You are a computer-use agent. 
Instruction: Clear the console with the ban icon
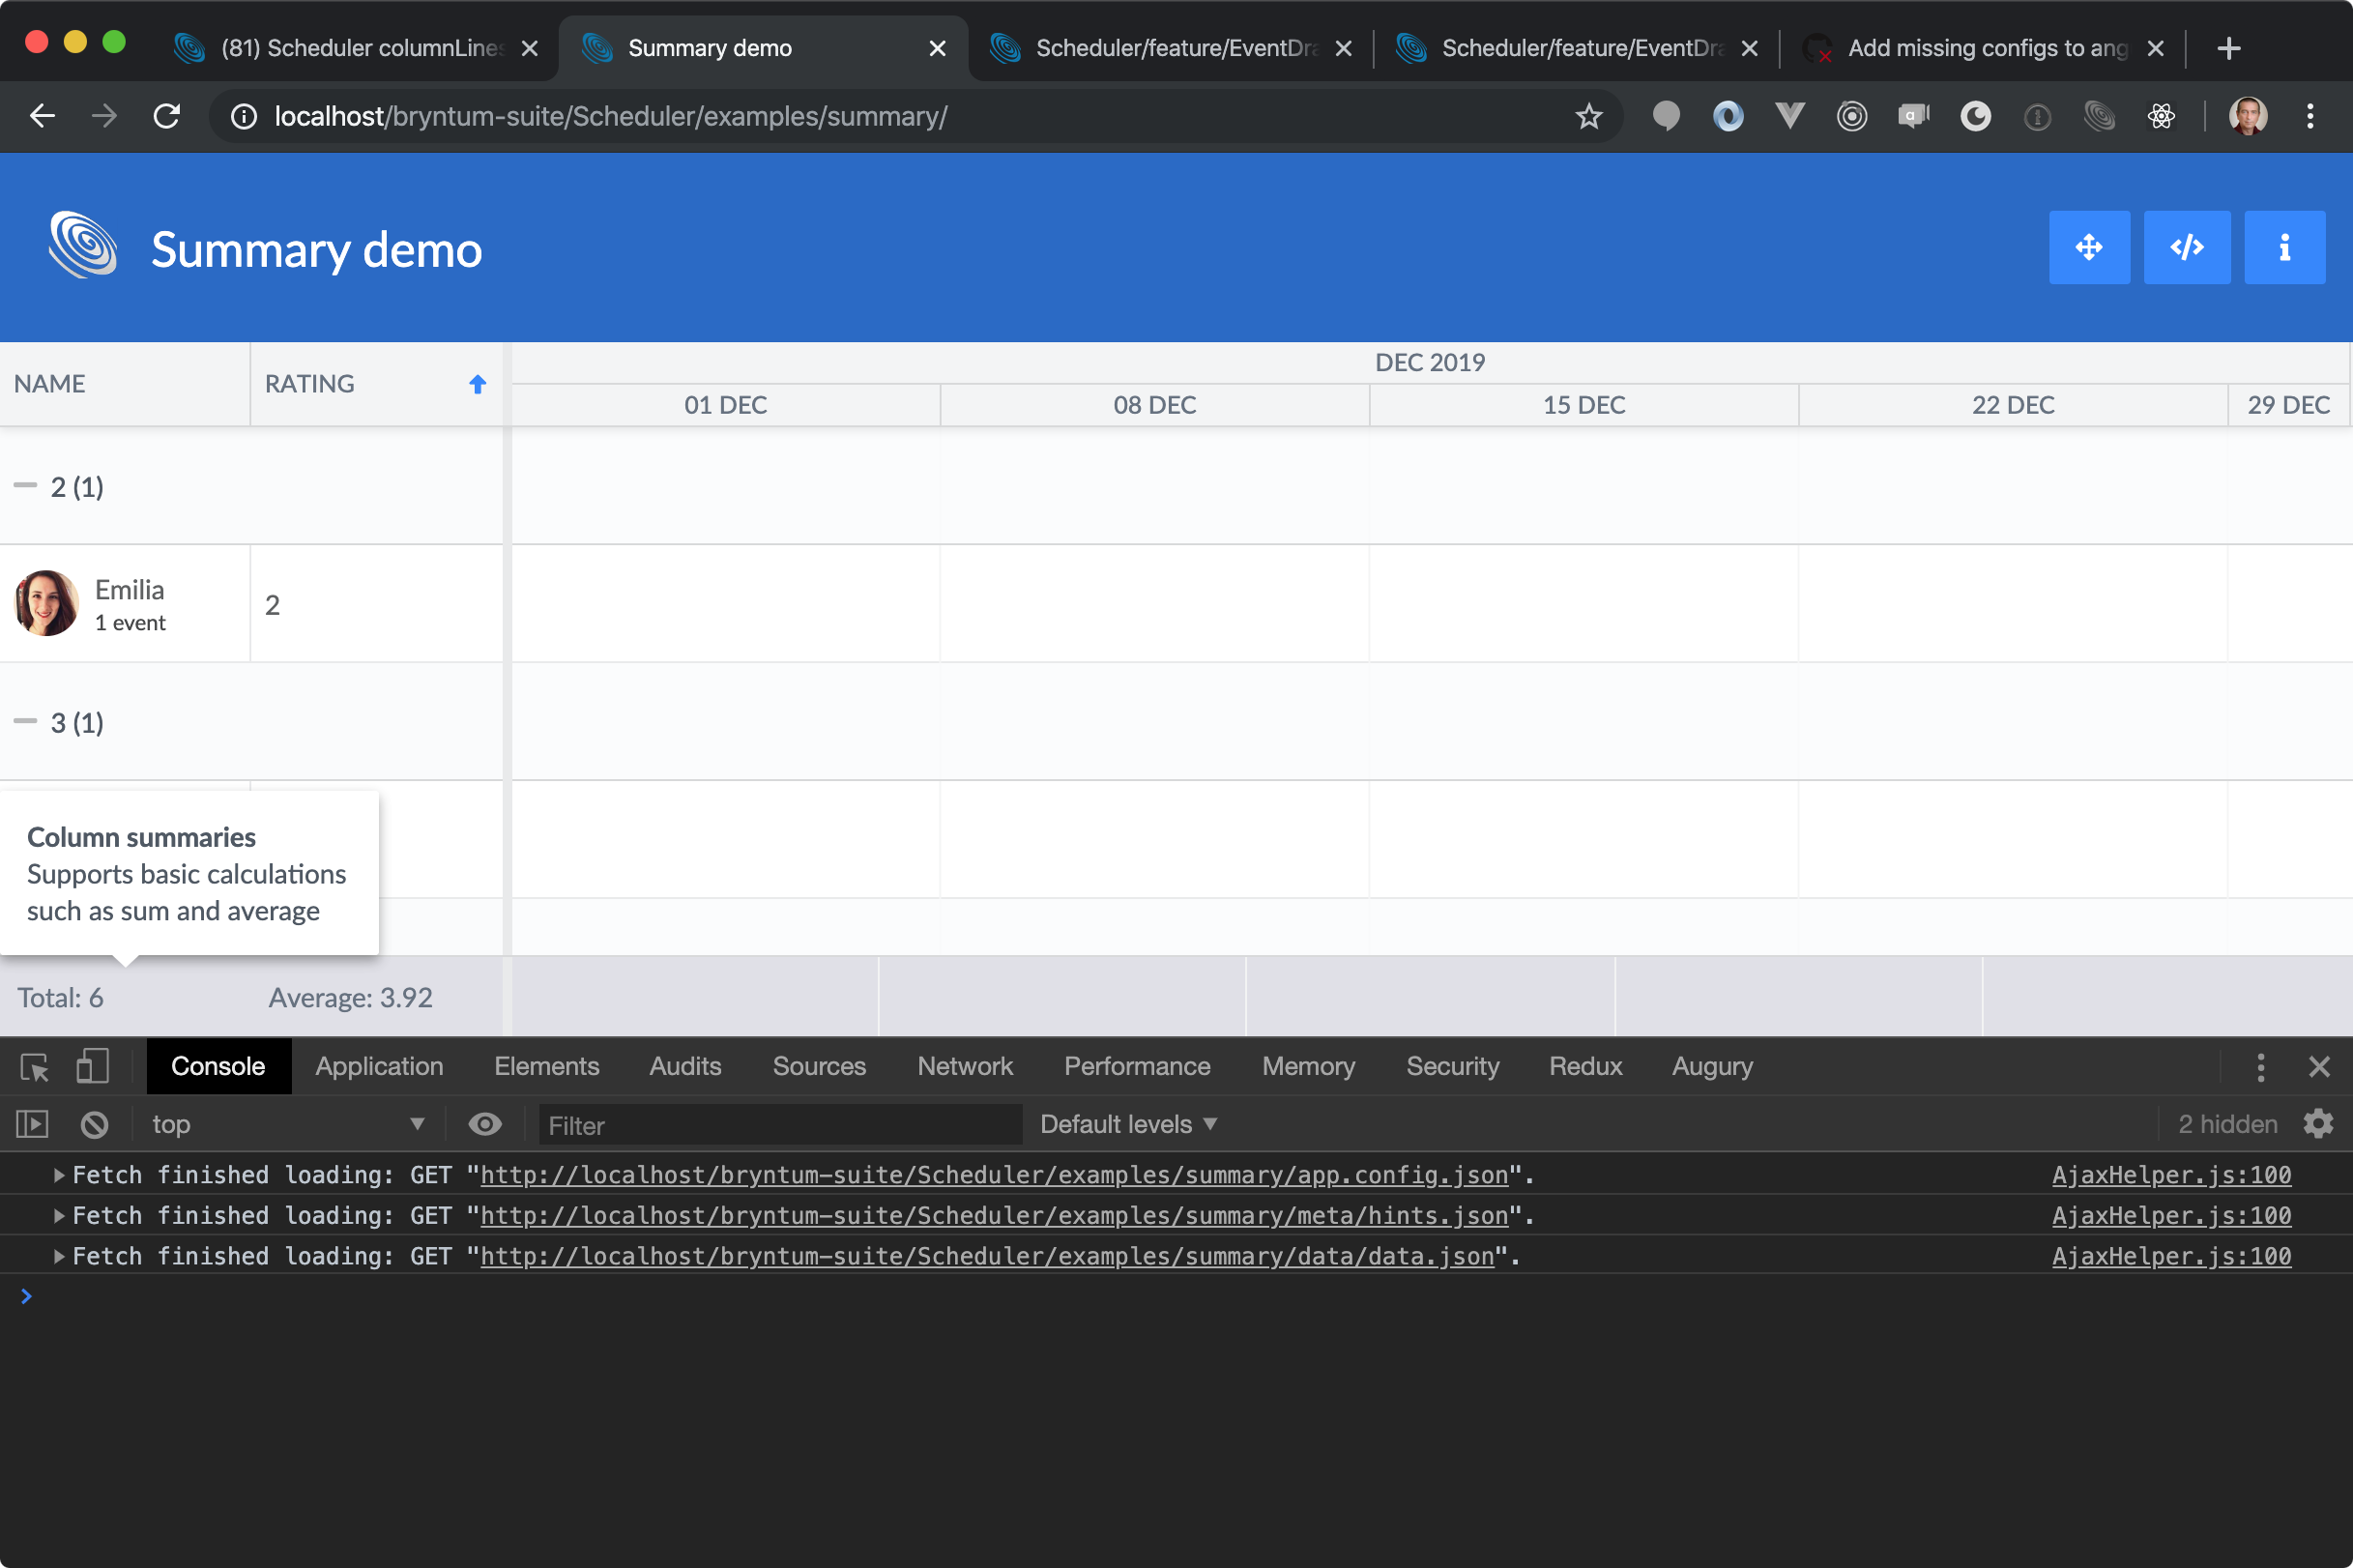click(x=94, y=1125)
